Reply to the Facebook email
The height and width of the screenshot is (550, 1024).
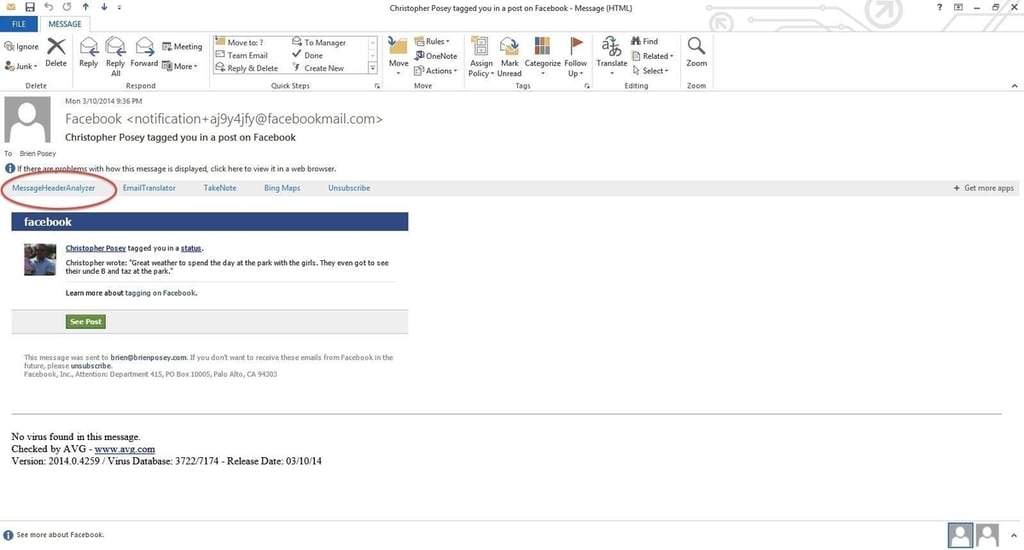coord(88,52)
